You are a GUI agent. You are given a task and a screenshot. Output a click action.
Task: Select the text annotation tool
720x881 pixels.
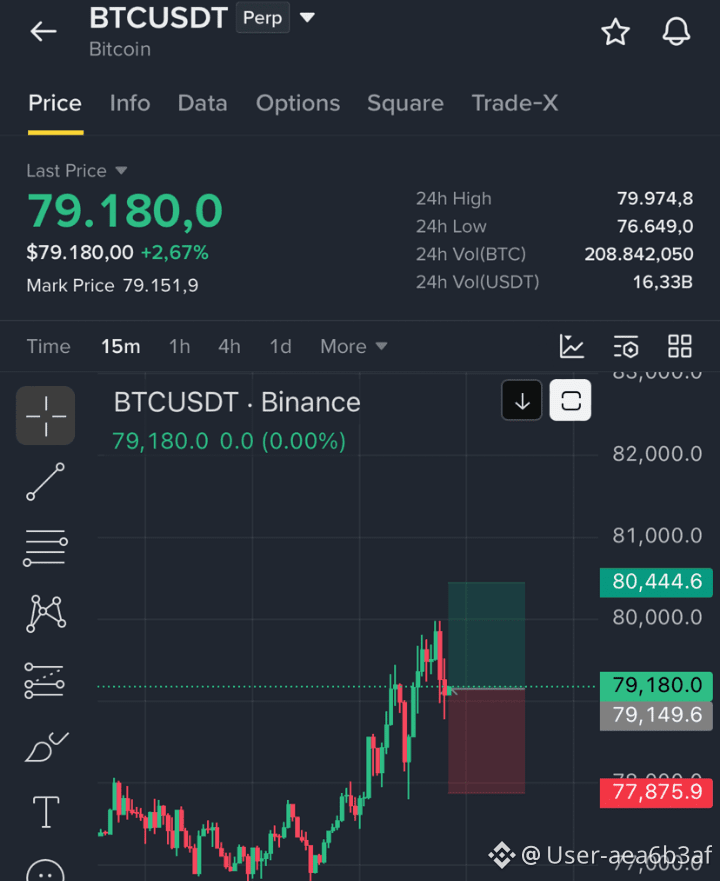pyautogui.click(x=46, y=812)
